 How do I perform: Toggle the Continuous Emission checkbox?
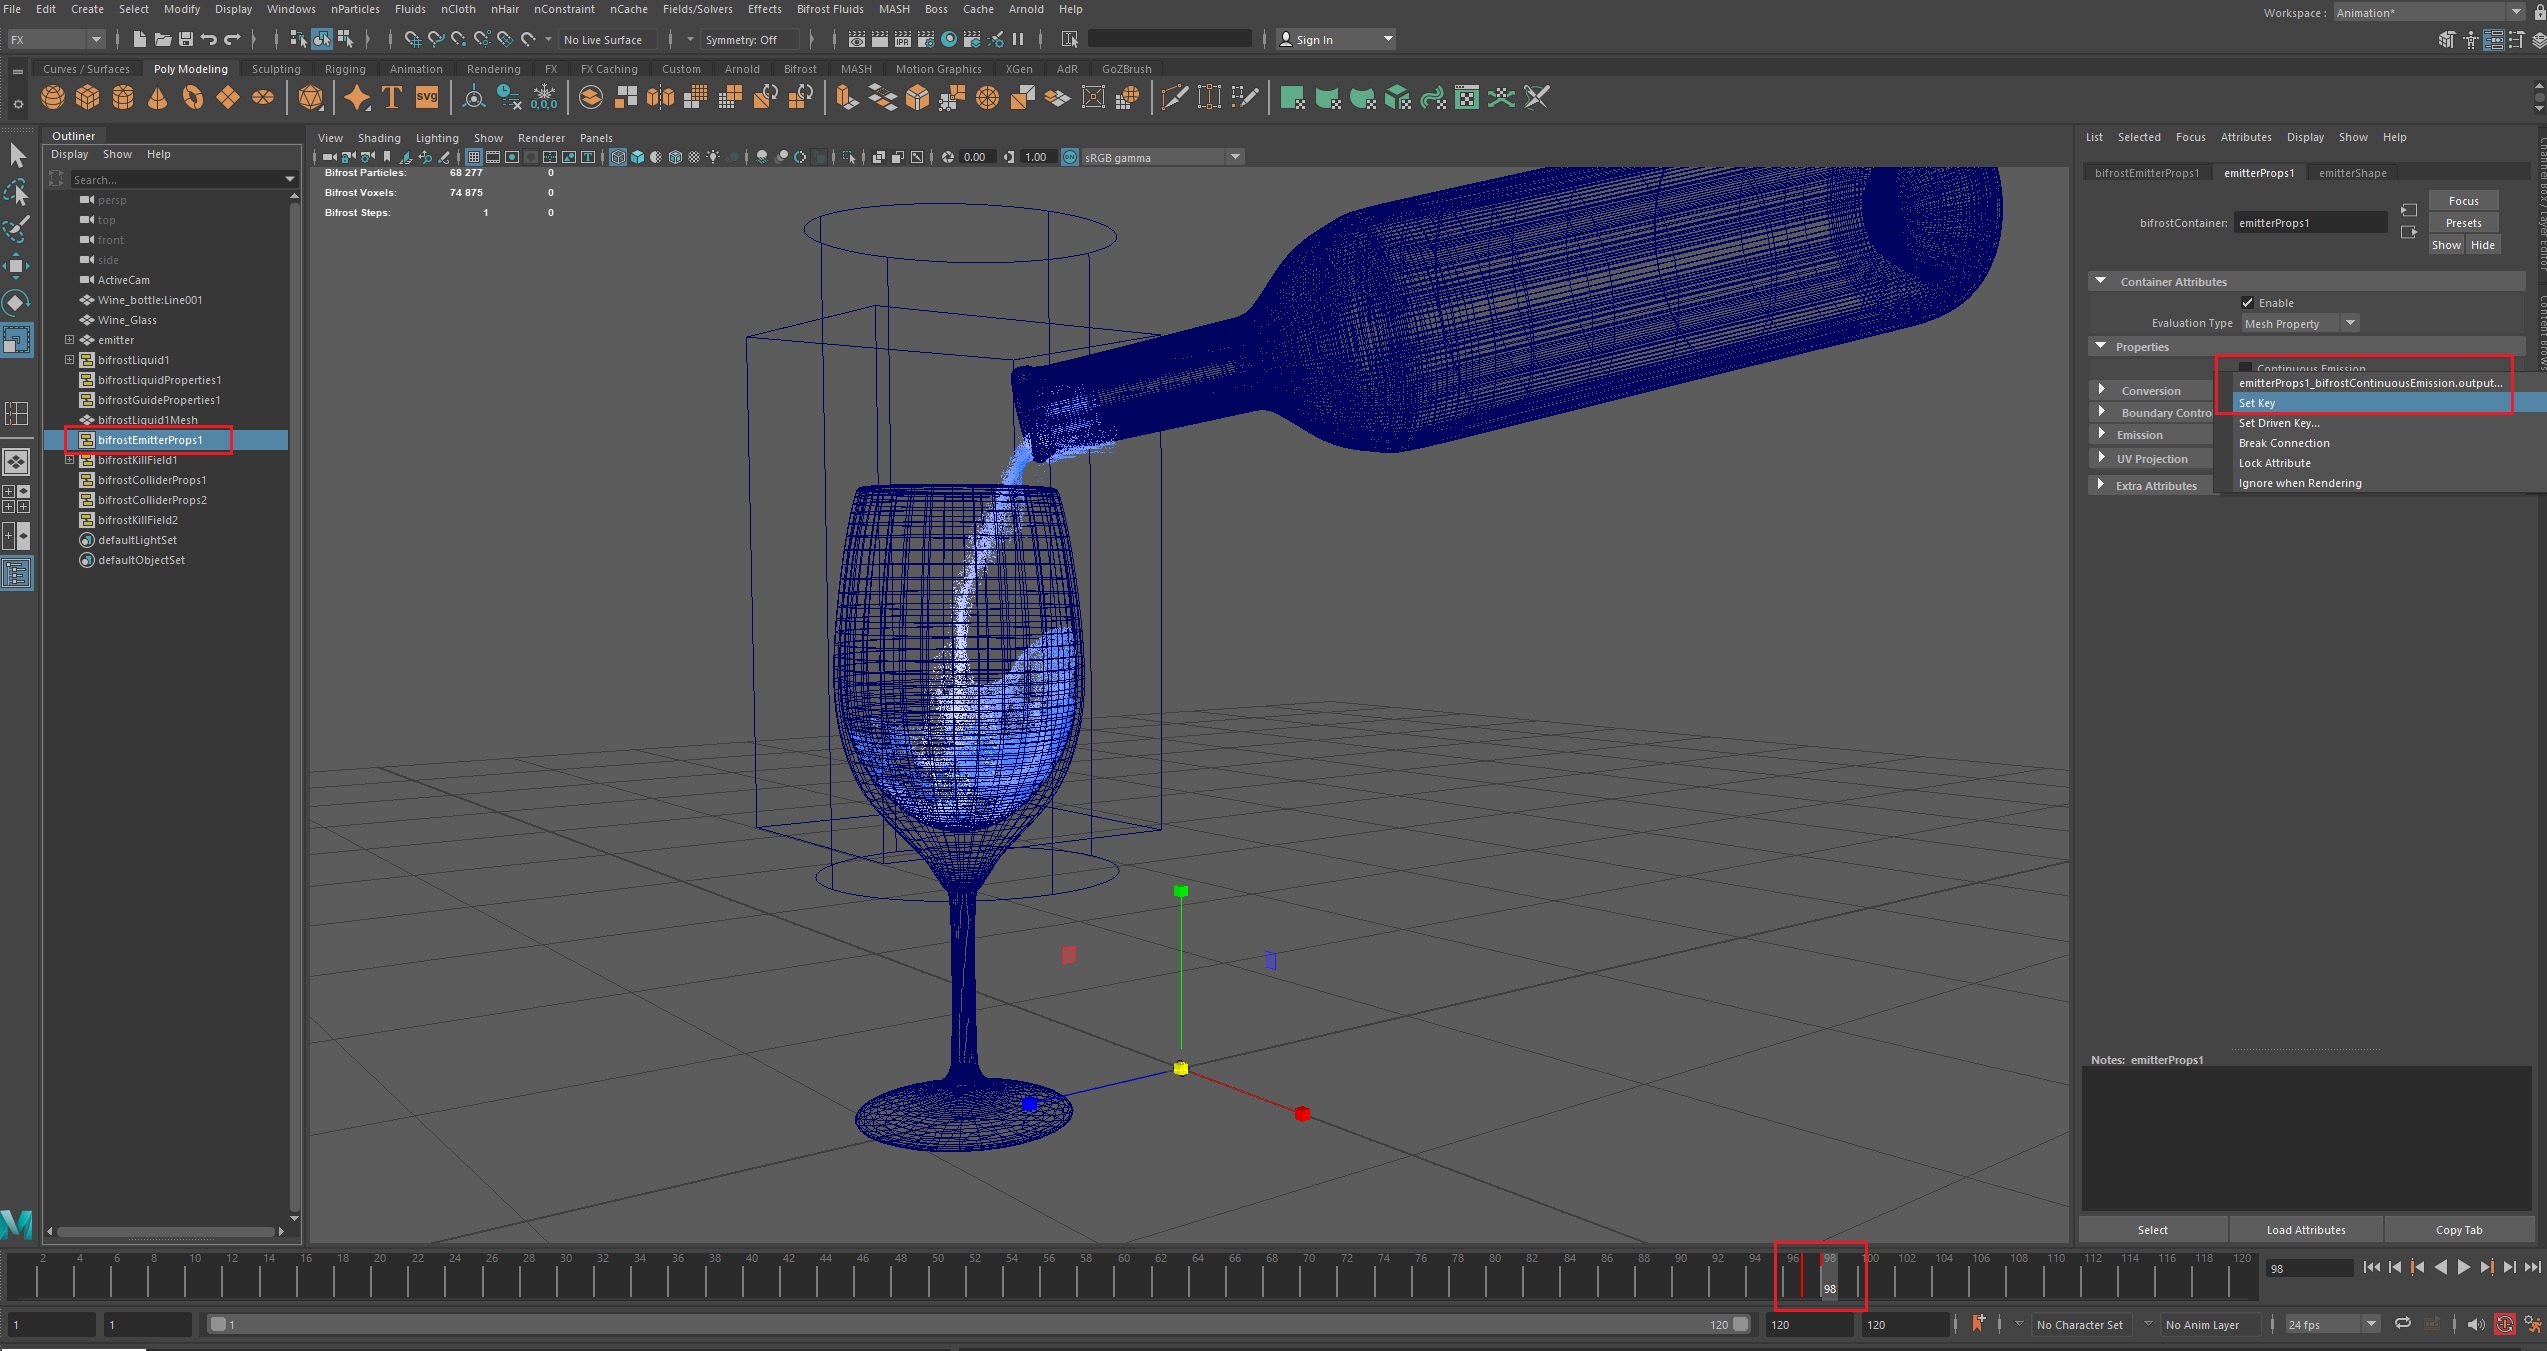(2246, 368)
